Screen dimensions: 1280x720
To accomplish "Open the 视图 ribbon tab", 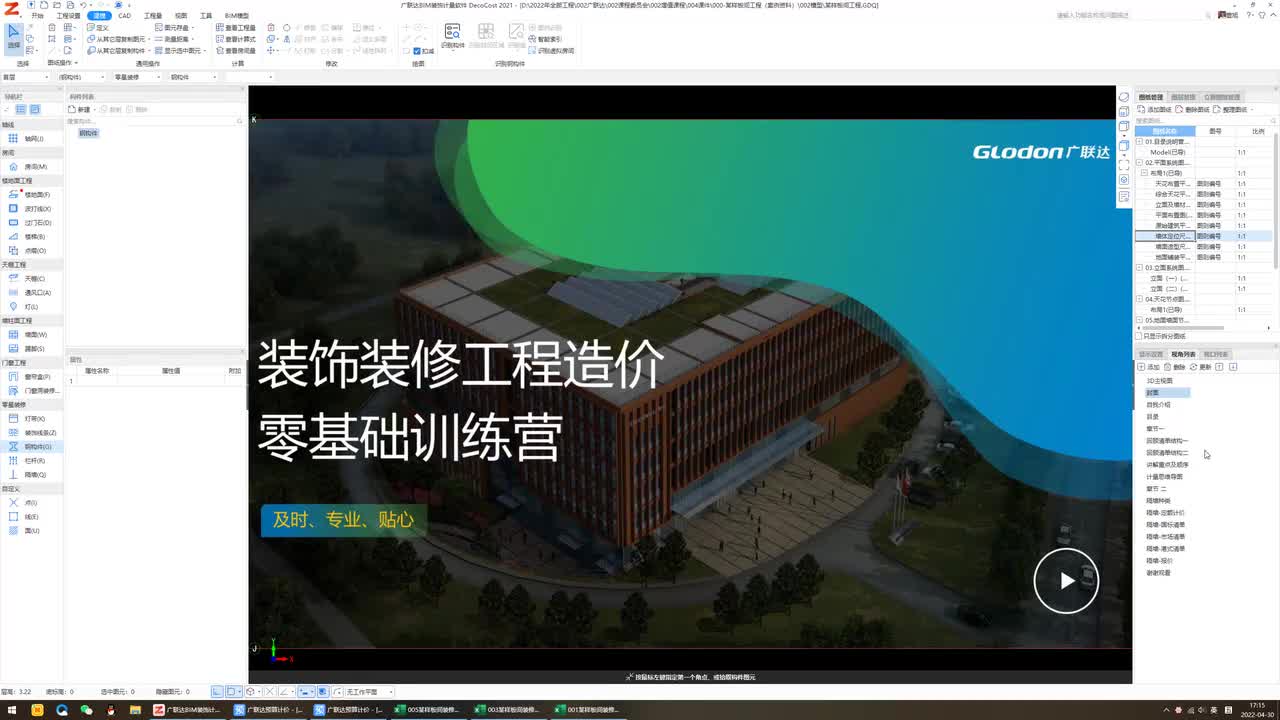I will click(181, 16).
